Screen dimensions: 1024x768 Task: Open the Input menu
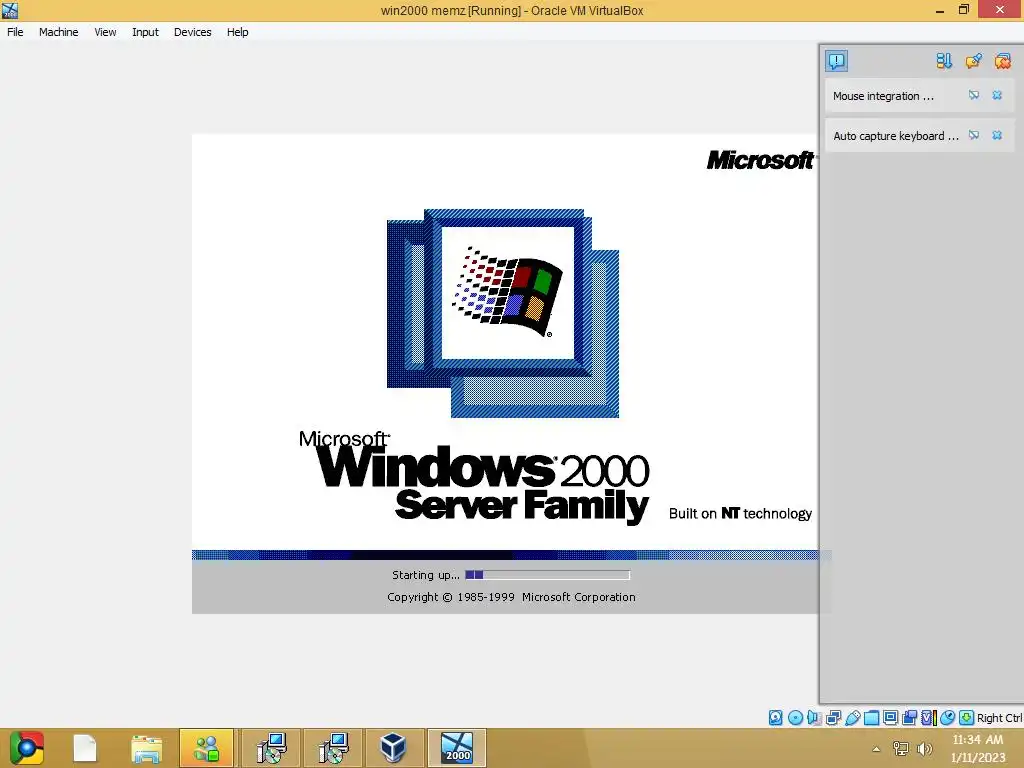(x=145, y=32)
